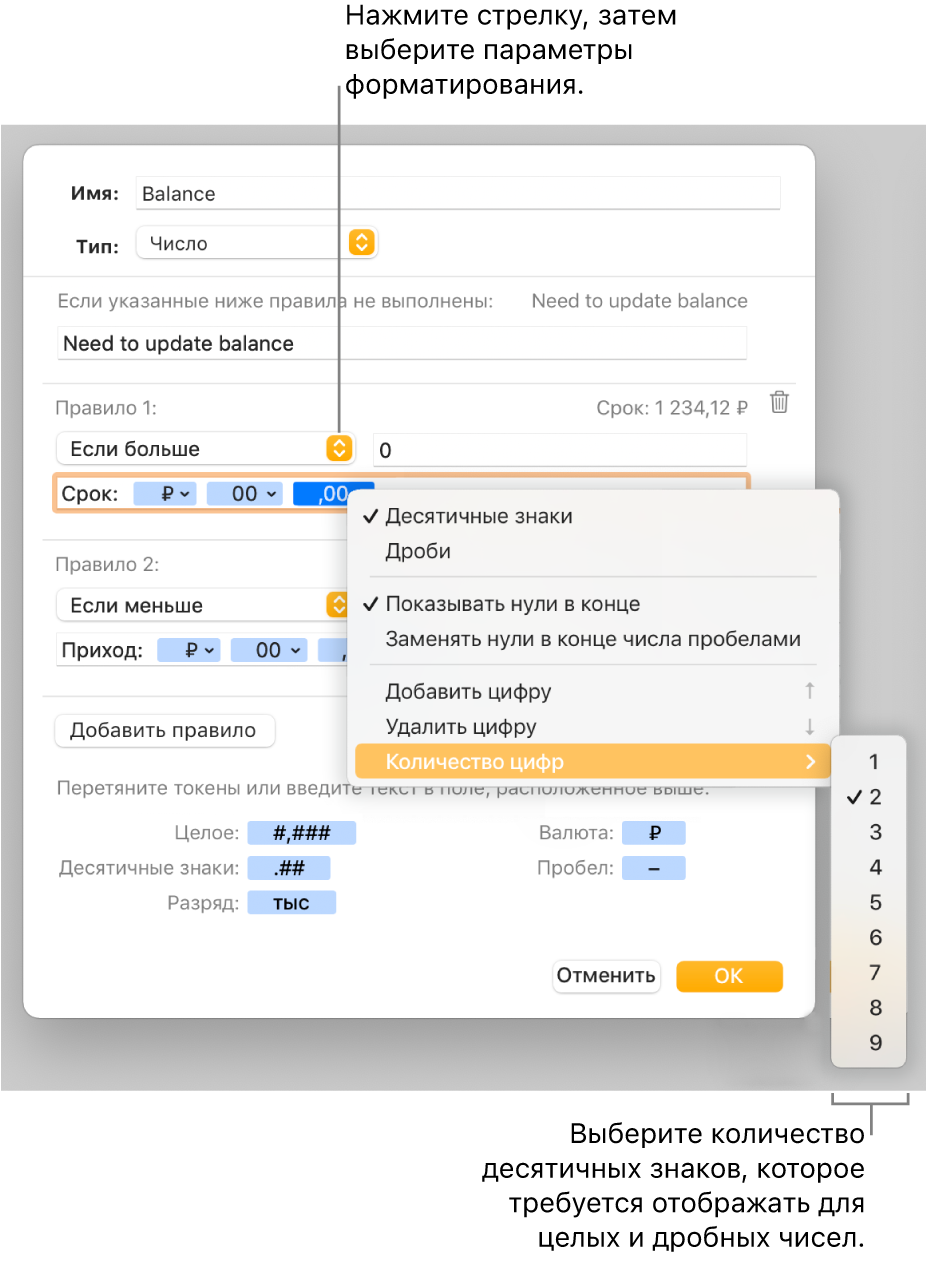926x1264 pixels.
Task: Confirm with the orange OK button
Action: click(729, 976)
